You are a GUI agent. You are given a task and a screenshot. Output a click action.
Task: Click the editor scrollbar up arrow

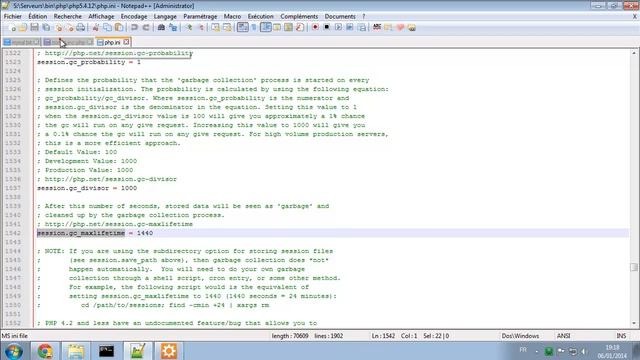634,53
